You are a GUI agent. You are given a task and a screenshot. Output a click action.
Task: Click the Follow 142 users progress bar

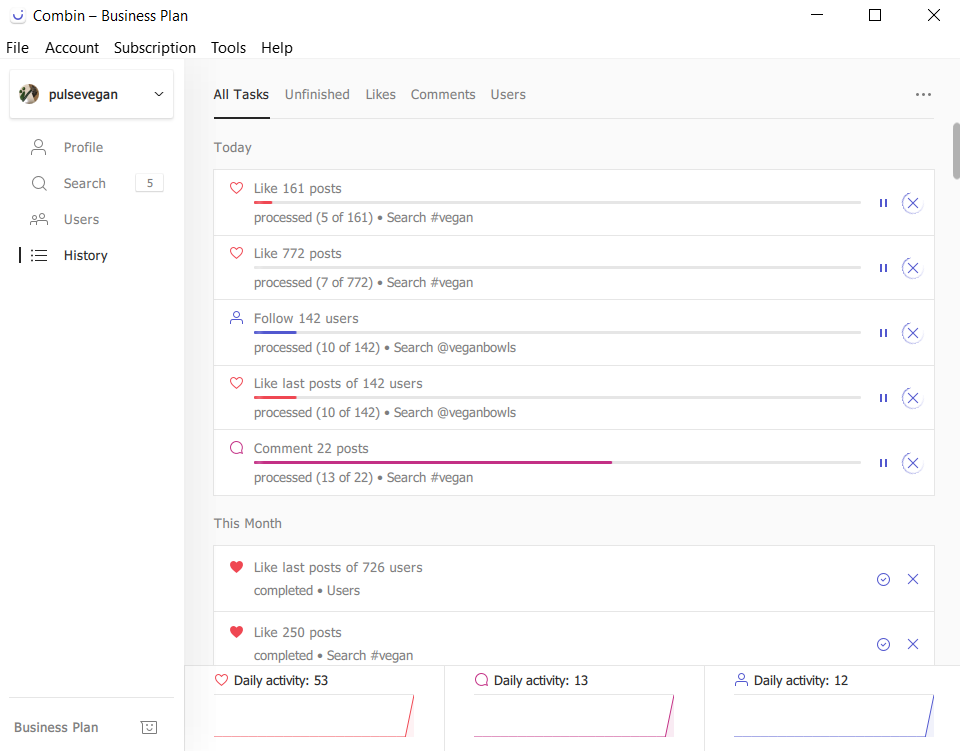click(x=557, y=332)
